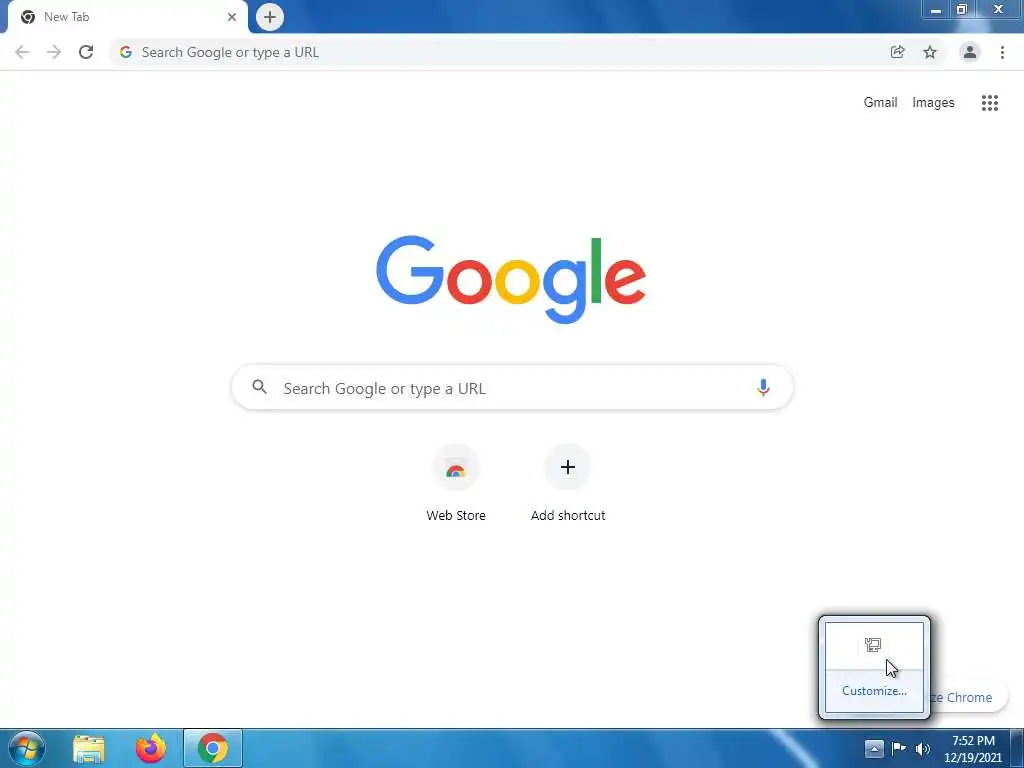Click the Chrome taskbar button
Image resolution: width=1024 pixels, height=768 pixels.
click(x=213, y=748)
